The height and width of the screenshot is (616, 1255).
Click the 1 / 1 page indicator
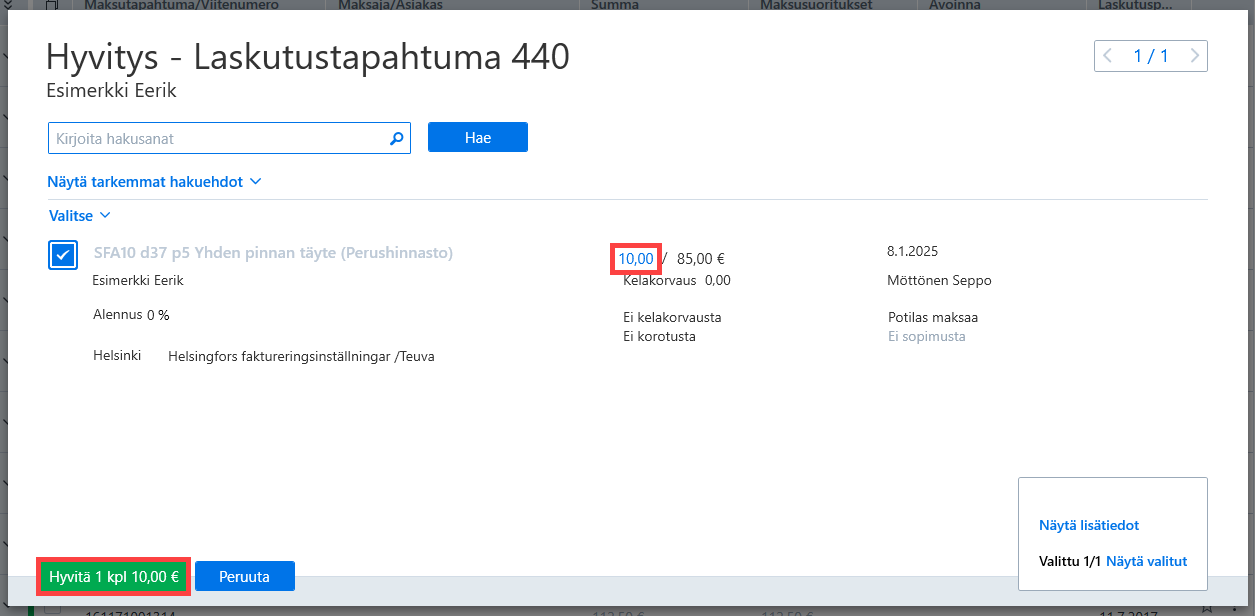(x=1151, y=56)
